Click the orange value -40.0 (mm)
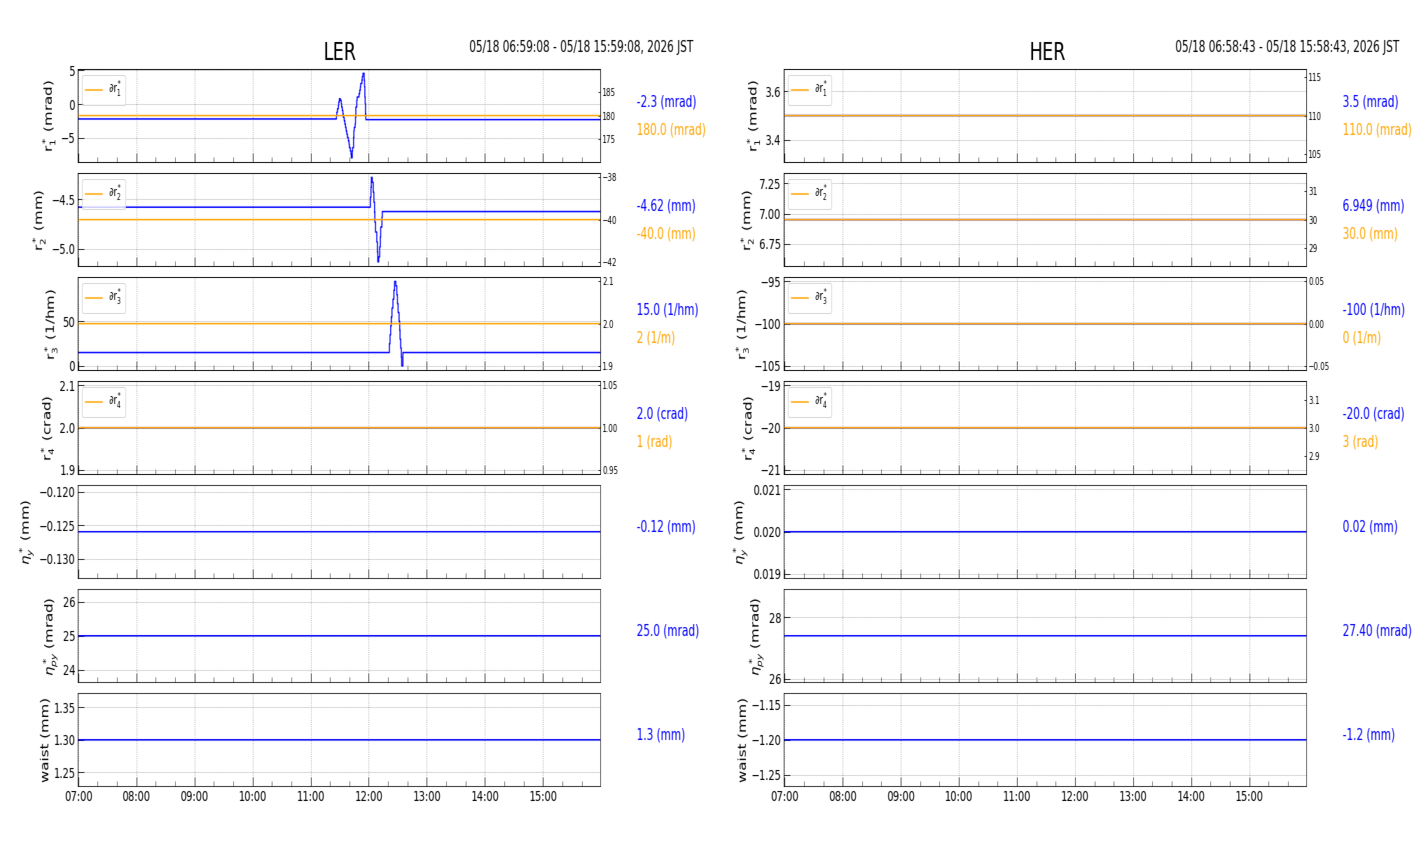 coord(666,234)
